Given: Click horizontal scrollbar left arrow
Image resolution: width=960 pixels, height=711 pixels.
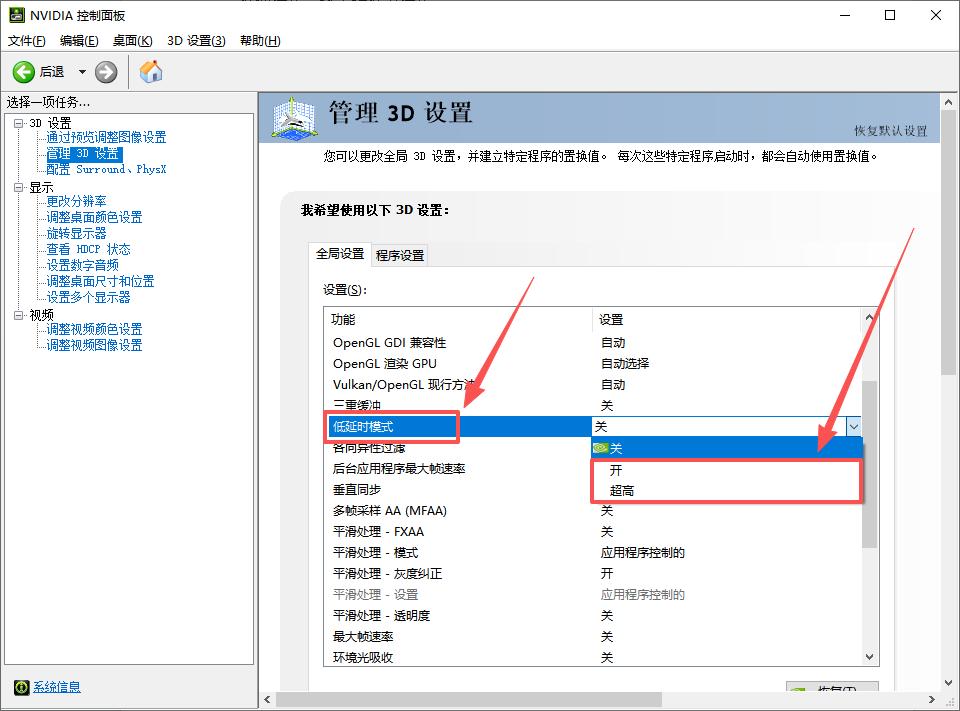Looking at the screenshot, I should coord(267,699).
